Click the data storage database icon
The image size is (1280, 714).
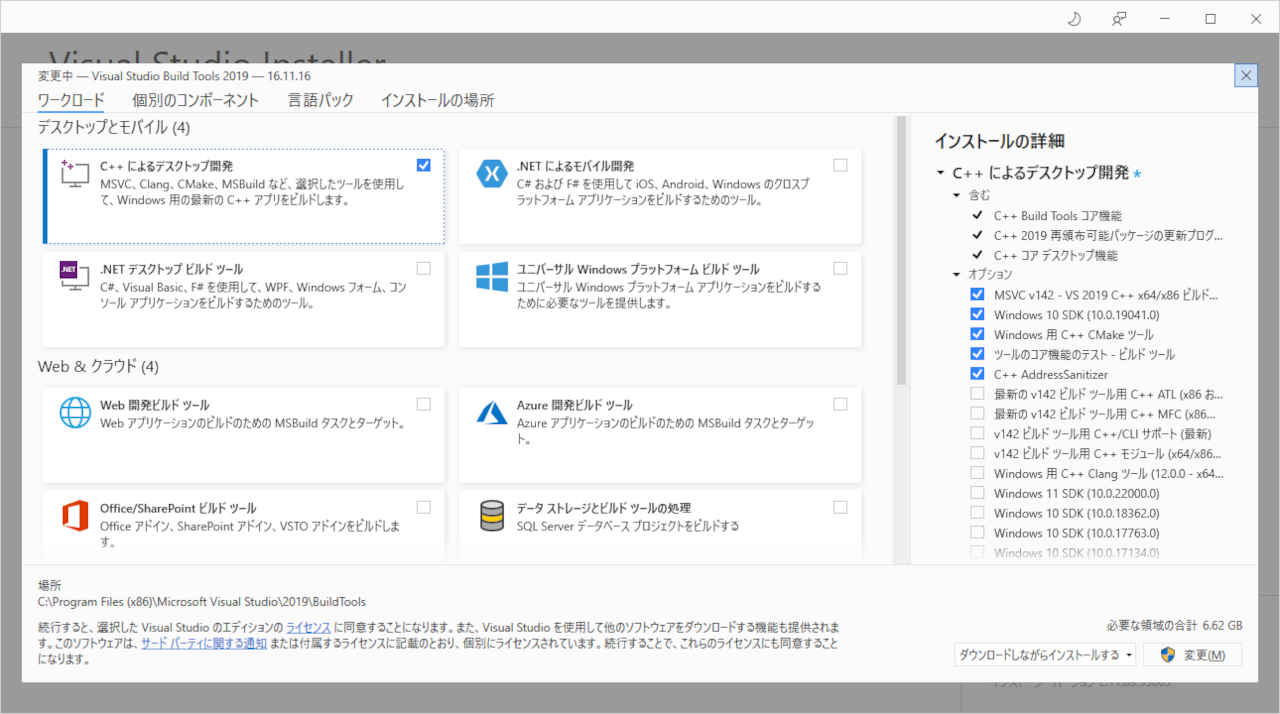[492, 515]
